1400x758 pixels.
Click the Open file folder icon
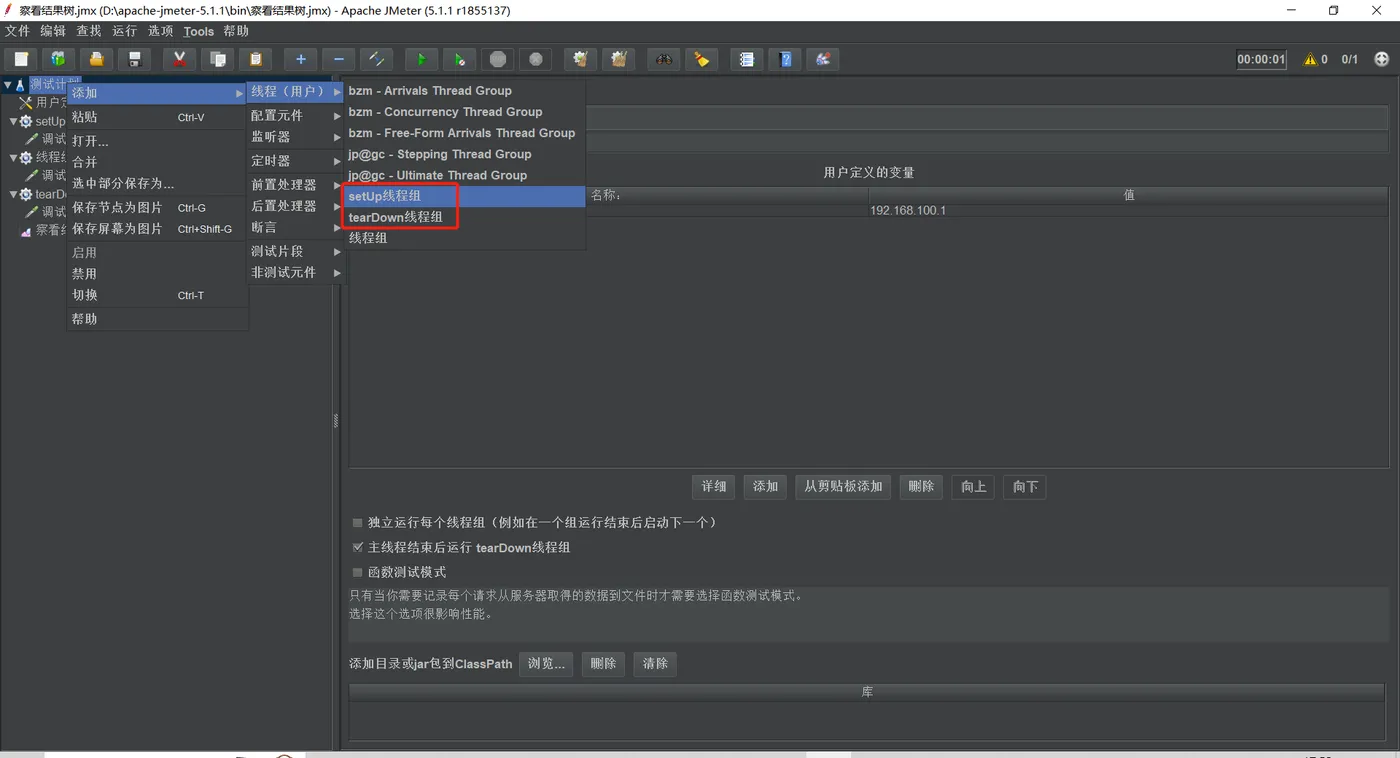96,59
